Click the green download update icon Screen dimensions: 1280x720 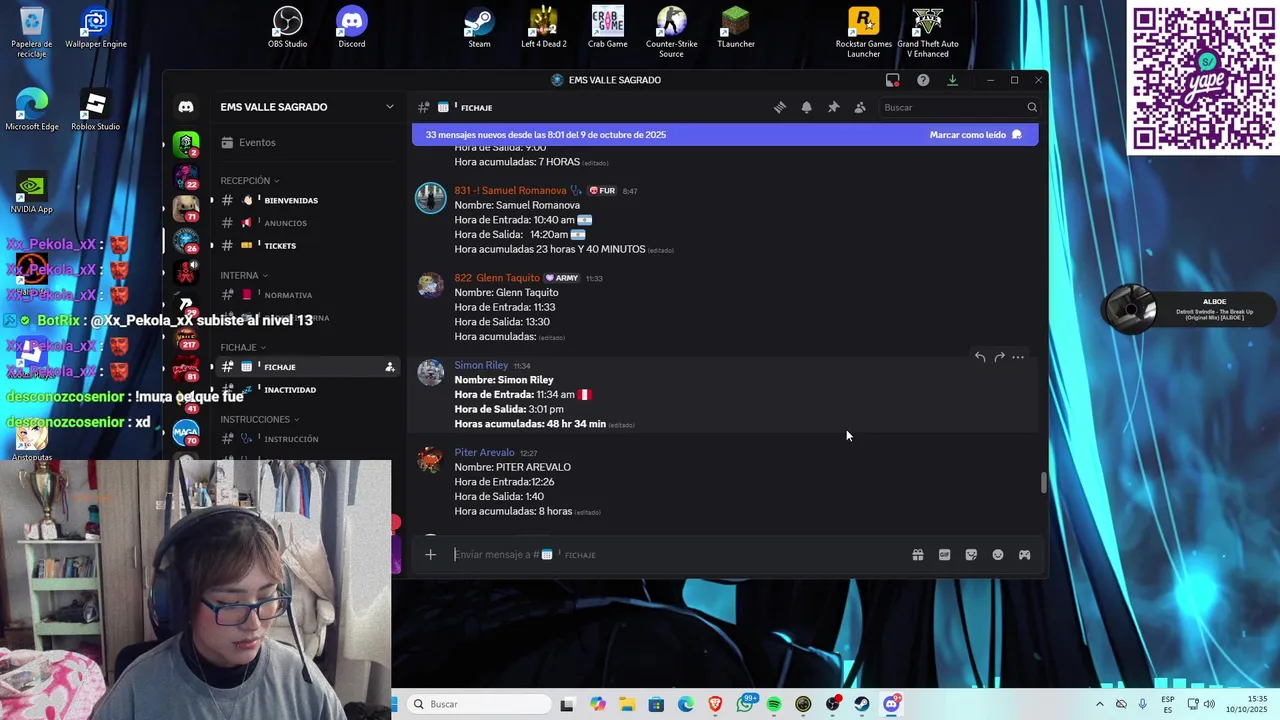coord(952,80)
